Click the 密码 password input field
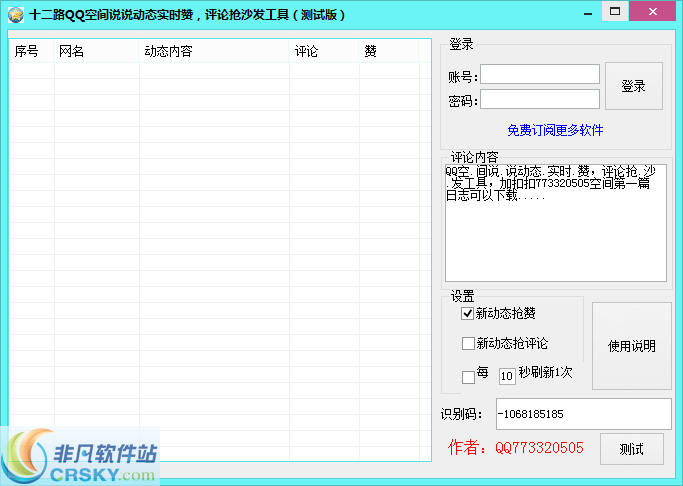The height and width of the screenshot is (486, 683). tap(540, 99)
